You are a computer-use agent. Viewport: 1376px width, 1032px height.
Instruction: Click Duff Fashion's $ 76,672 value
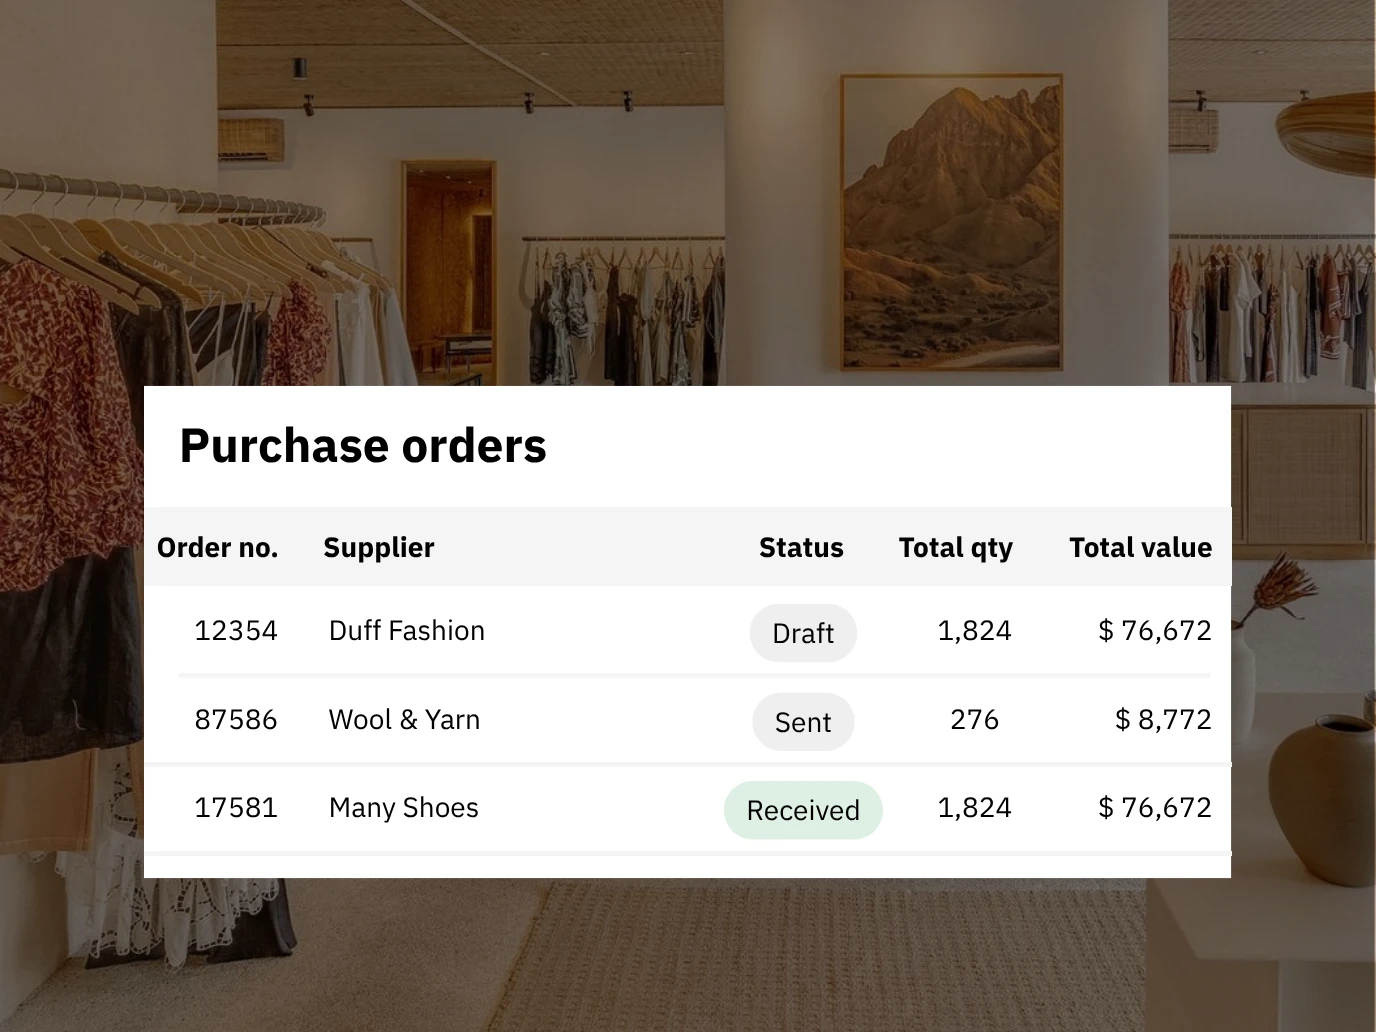1155,631
